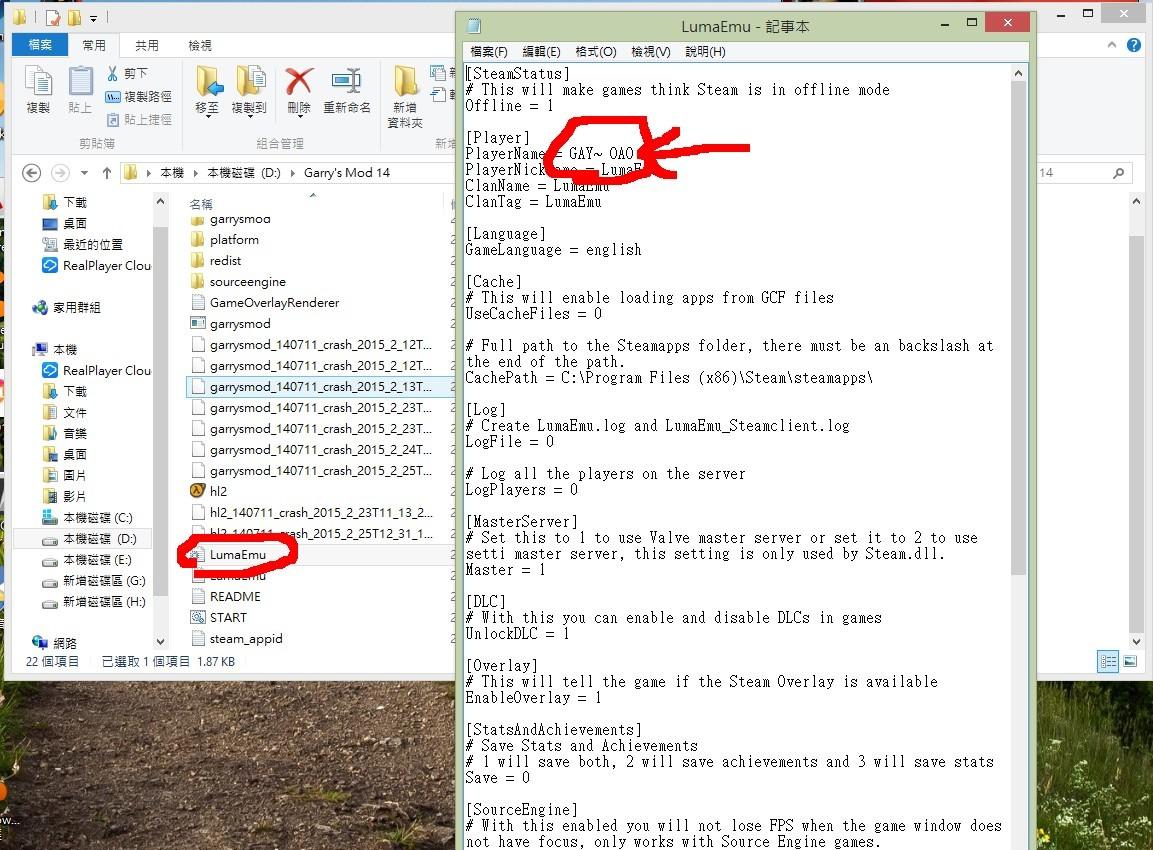Open Notepad 檢視(V) menu
Viewport: 1153px width, 850px height.
(x=651, y=51)
